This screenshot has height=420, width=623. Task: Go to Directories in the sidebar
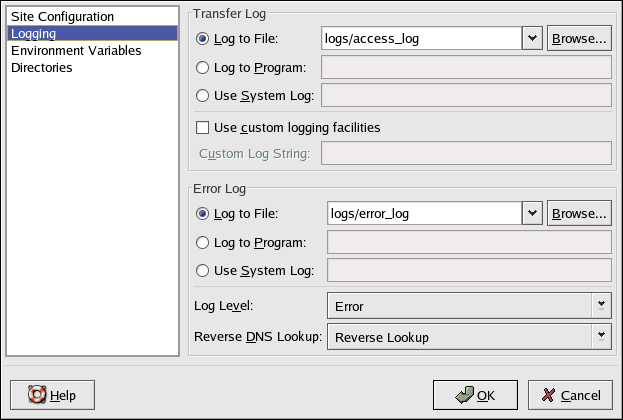[42, 68]
